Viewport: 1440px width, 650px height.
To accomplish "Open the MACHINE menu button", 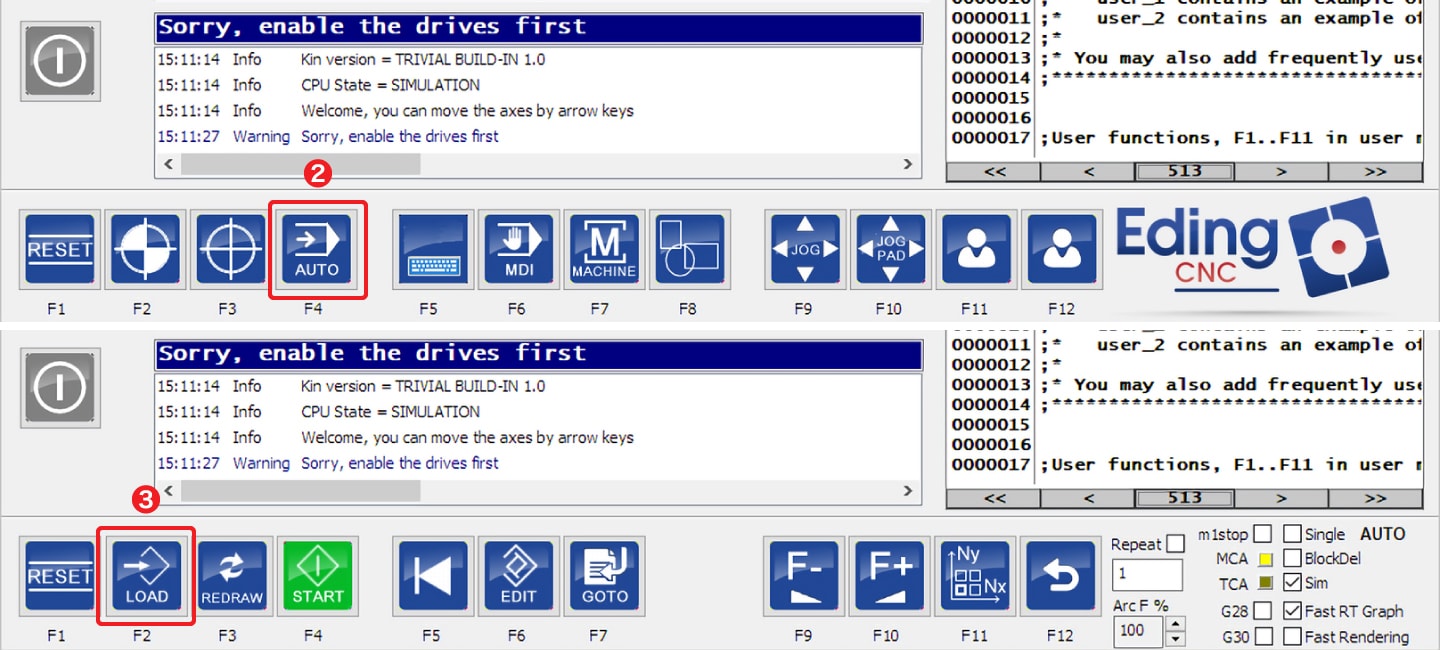I will coord(603,249).
